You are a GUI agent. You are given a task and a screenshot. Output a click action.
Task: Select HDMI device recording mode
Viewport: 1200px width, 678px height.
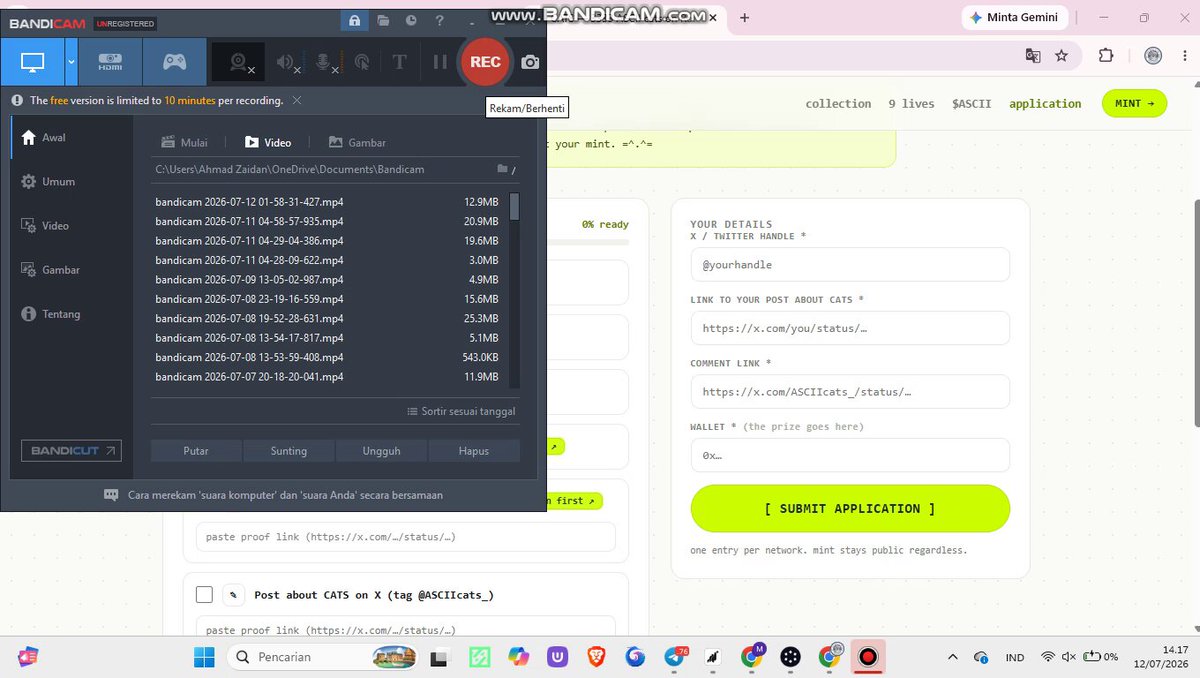click(x=110, y=62)
